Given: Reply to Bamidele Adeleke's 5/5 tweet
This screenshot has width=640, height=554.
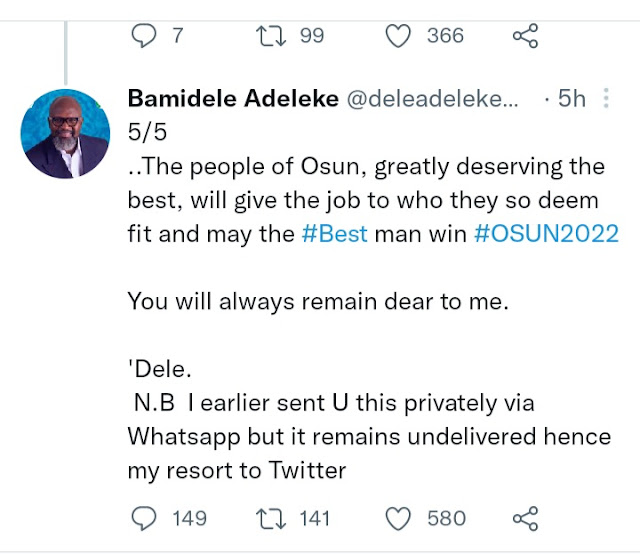Looking at the screenshot, I should [144, 517].
